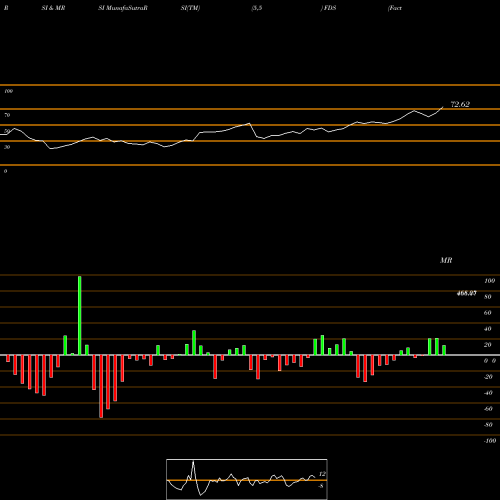The image size is (500, 500).
Task: Select the 'SI MunafaSutraR' header text
Action: coord(123,8)
